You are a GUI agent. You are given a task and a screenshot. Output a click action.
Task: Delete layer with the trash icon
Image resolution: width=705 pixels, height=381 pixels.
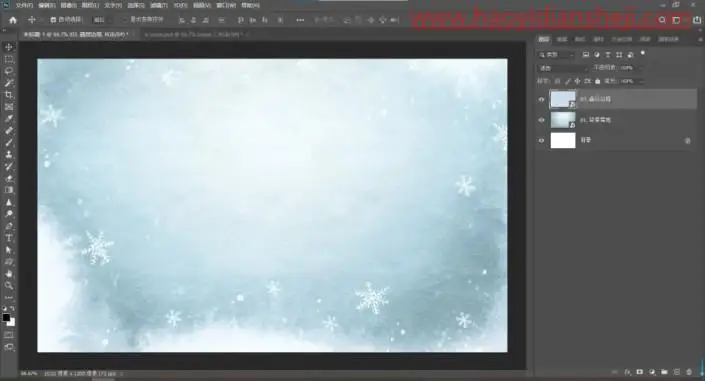[x=689, y=372]
